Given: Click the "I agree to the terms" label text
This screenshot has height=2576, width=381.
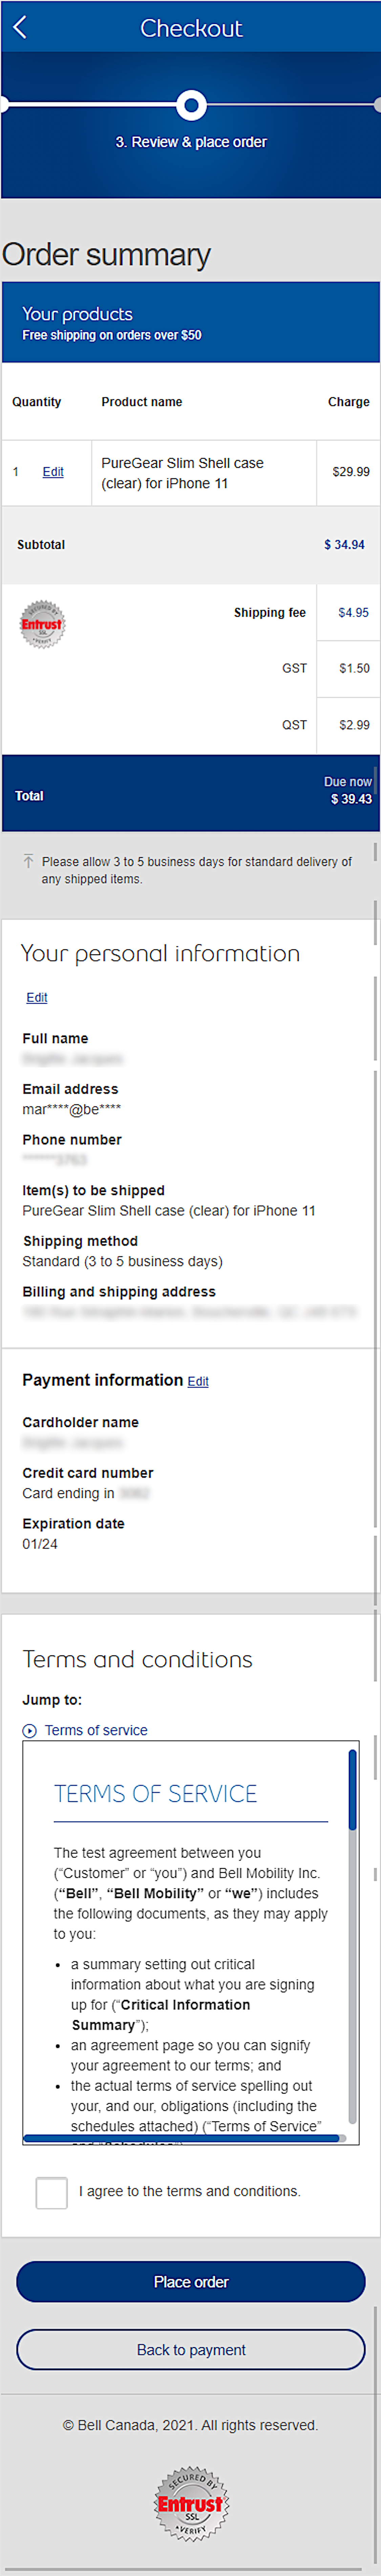Looking at the screenshot, I should [190, 2191].
